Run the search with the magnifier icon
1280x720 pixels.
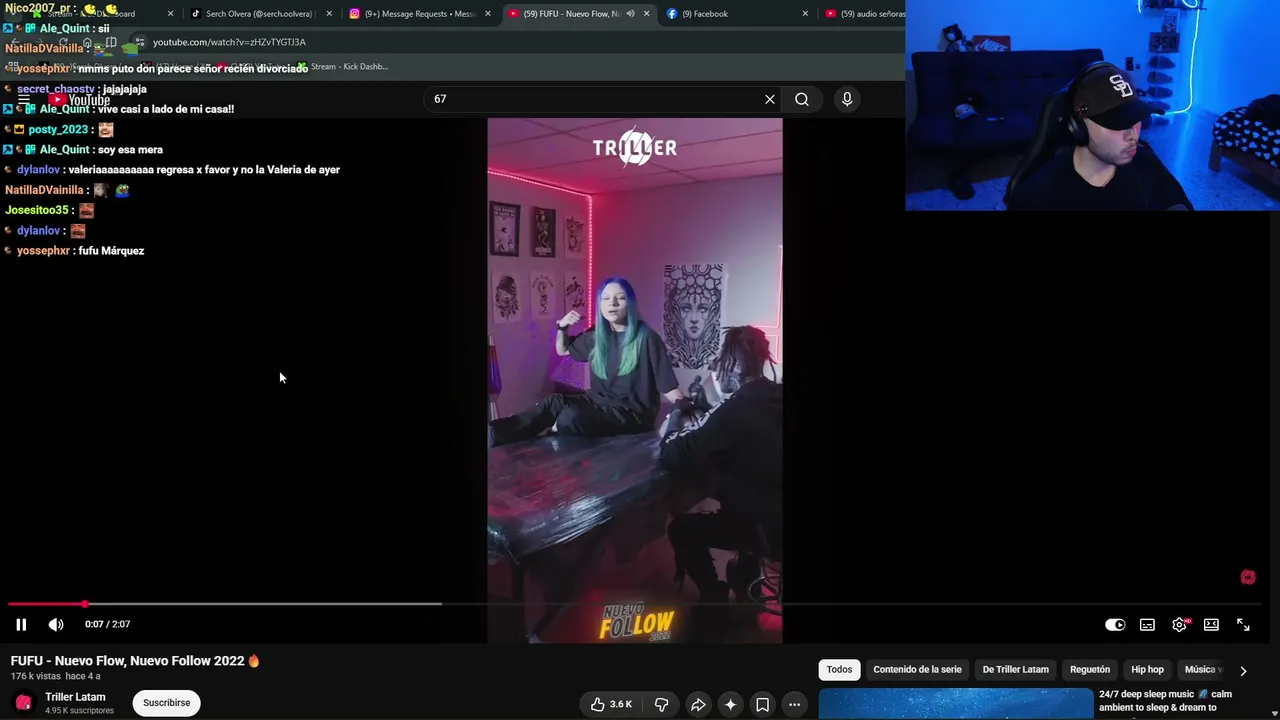point(802,99)
